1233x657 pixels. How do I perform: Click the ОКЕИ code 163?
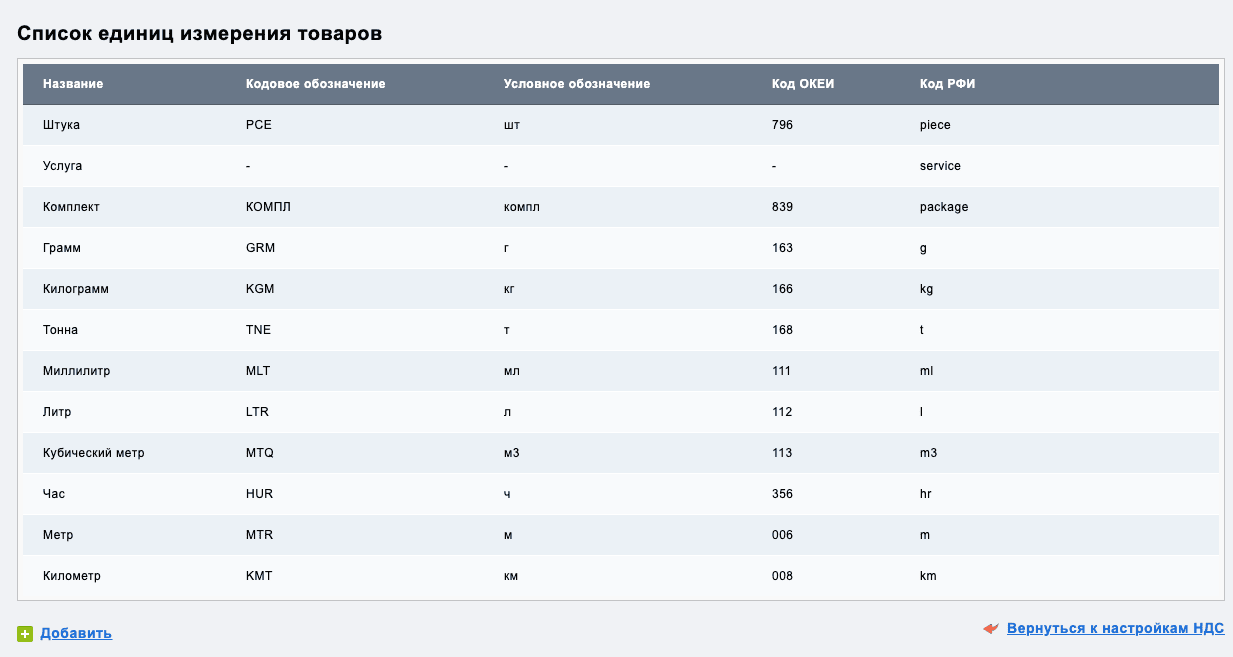[782, 248]
